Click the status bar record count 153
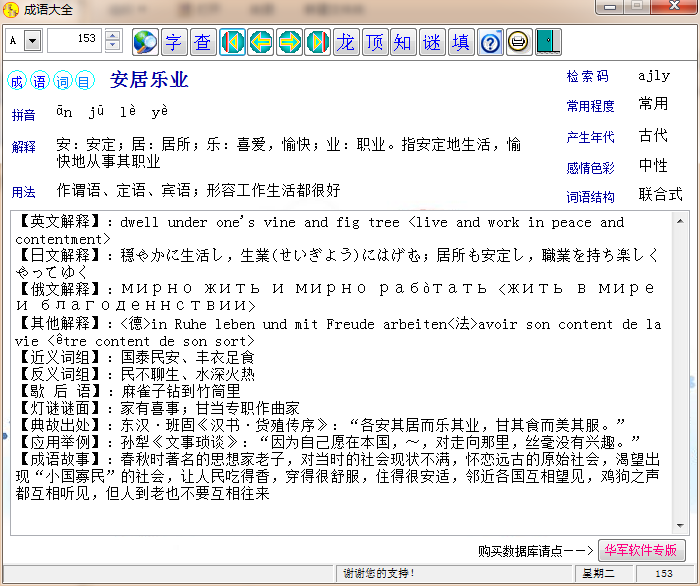Image resolution: width=700 pixels, height=586 pixels. (x=664, y=574)
